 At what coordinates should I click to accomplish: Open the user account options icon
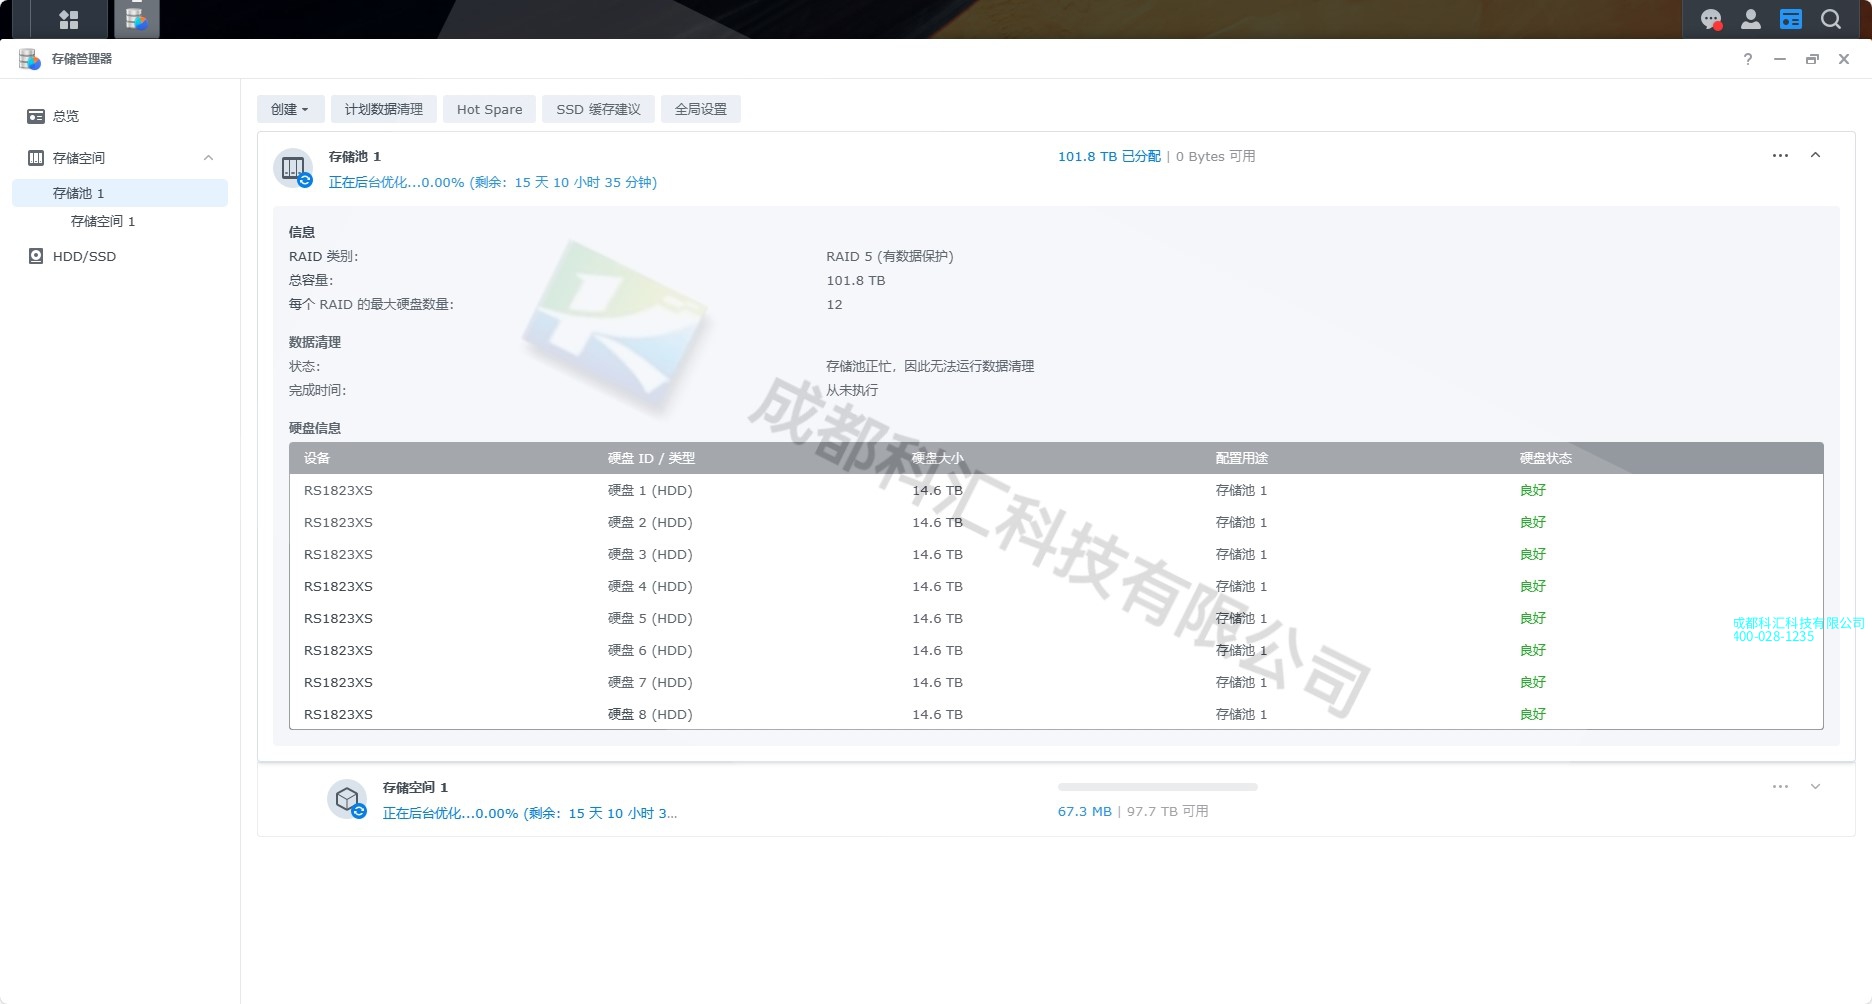(x=1751, y=19)
